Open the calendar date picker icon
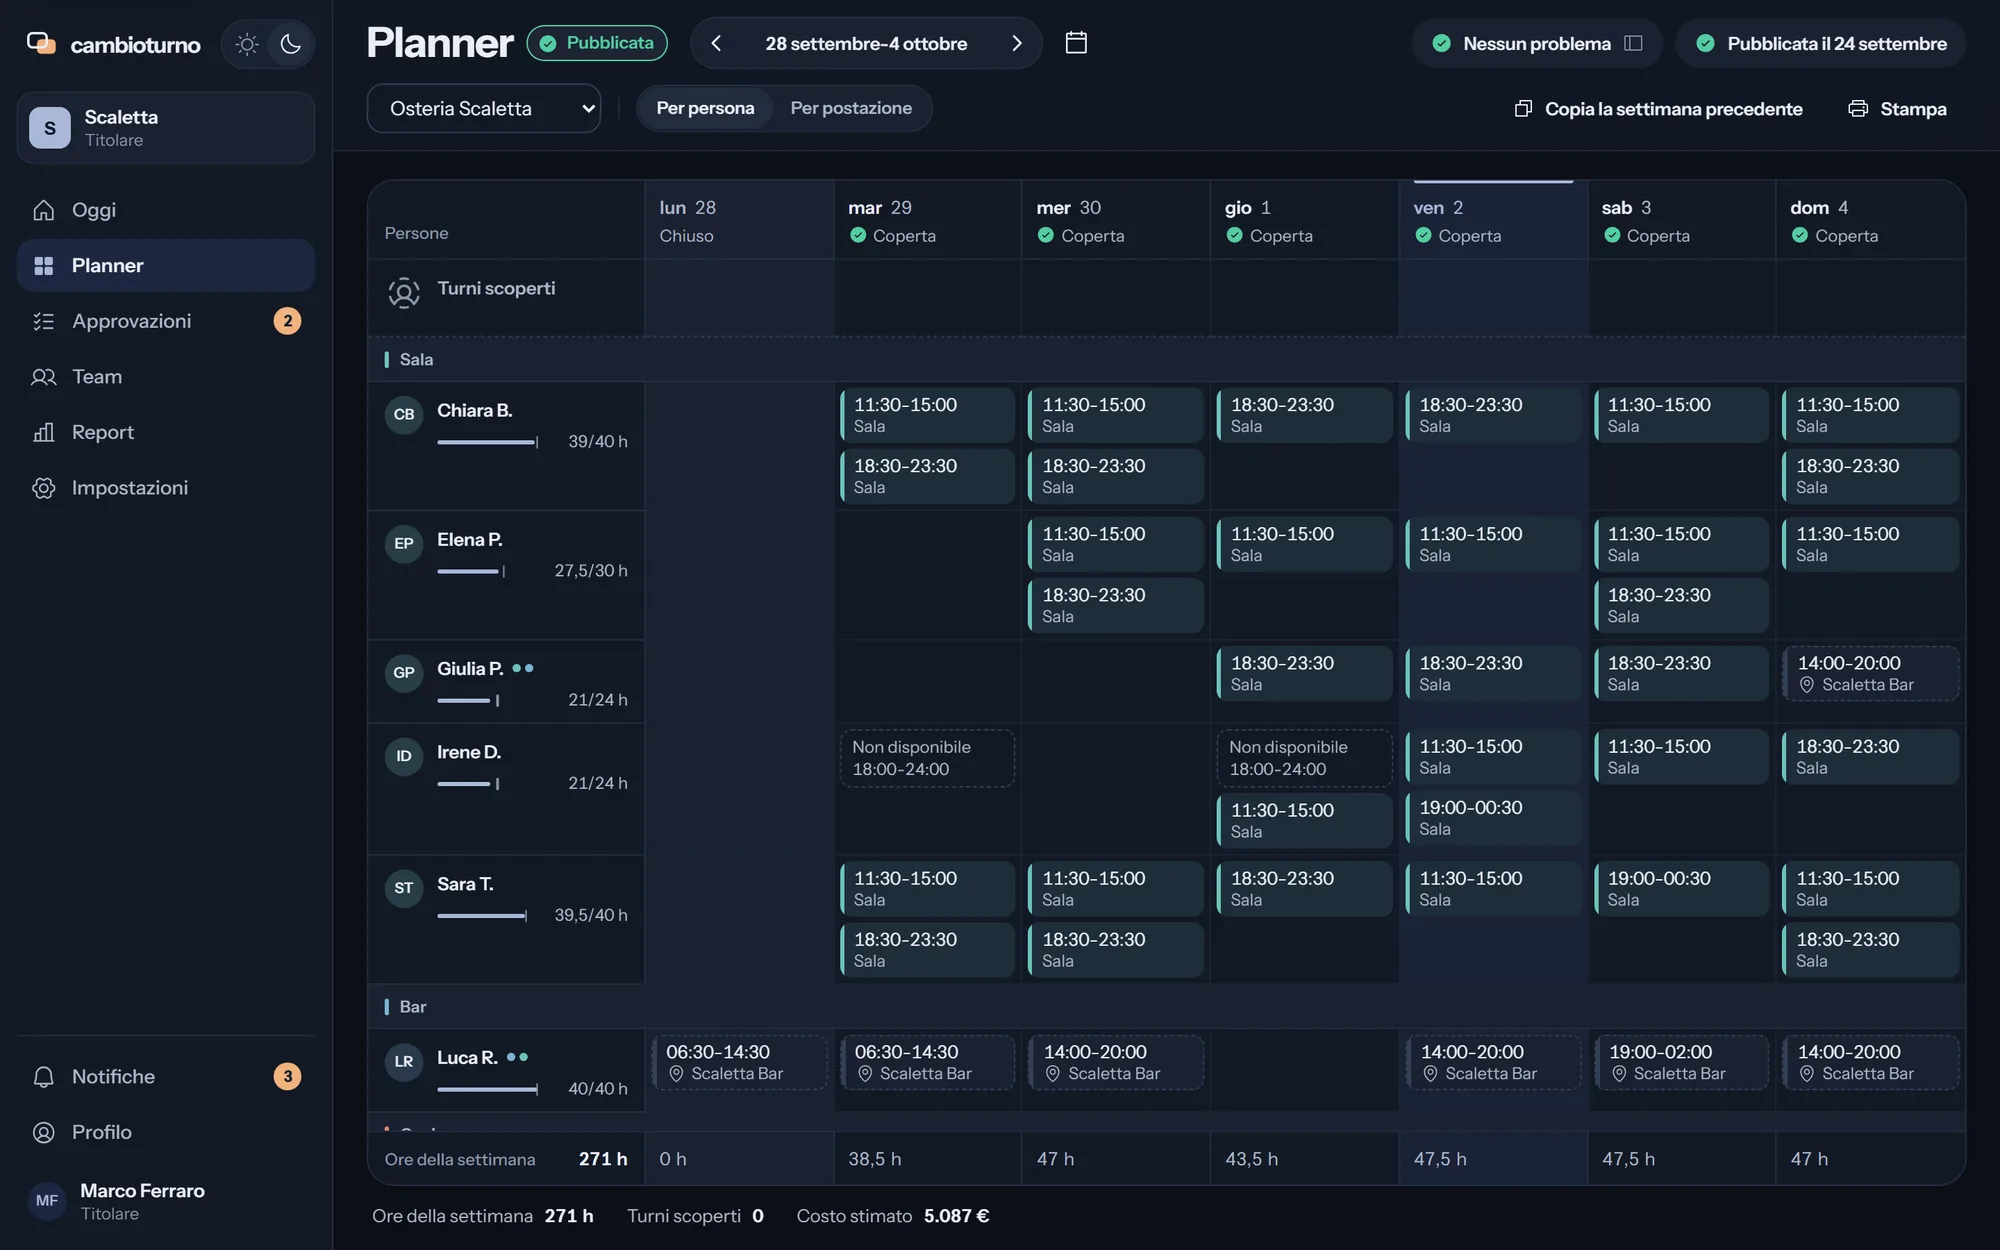2000x1250 pixels. click(x=1076, y=43)
